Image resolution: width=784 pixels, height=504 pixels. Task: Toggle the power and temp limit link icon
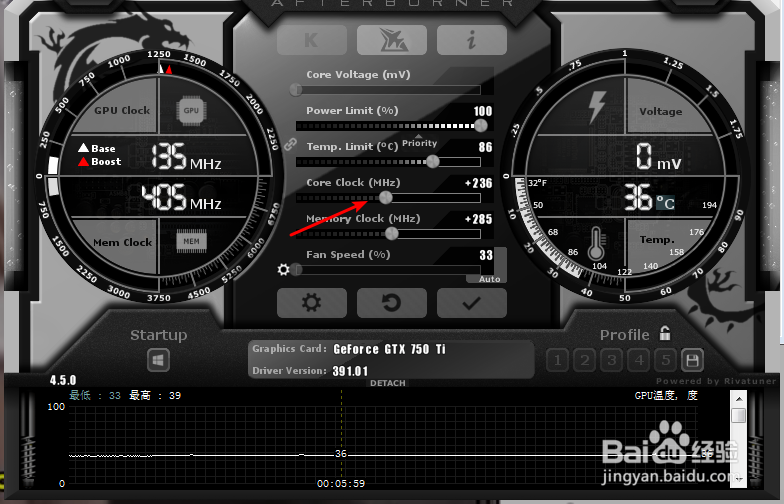coord(290,145)
